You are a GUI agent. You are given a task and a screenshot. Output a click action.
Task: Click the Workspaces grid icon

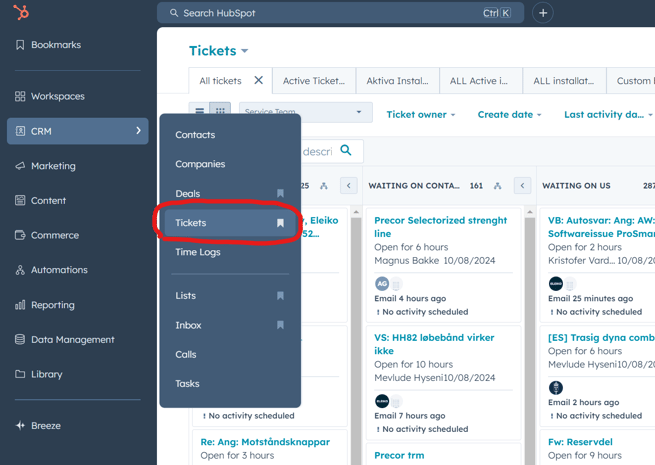pyautogui.click(x=20, y=96)
